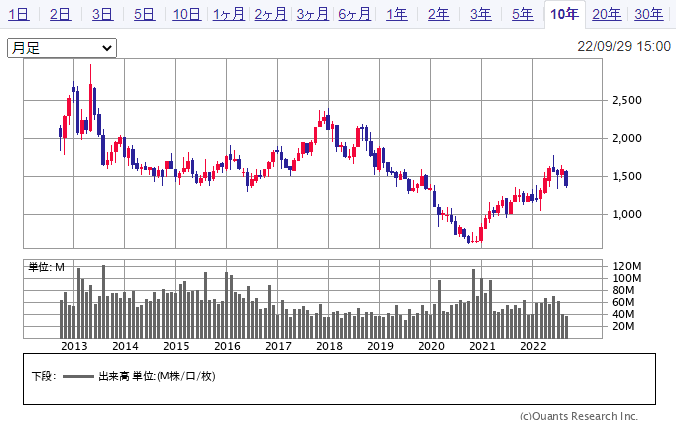Viewport: 676px width, 426px height.
Task: Click the 100M volume axis label
Action: coord(627,278)
